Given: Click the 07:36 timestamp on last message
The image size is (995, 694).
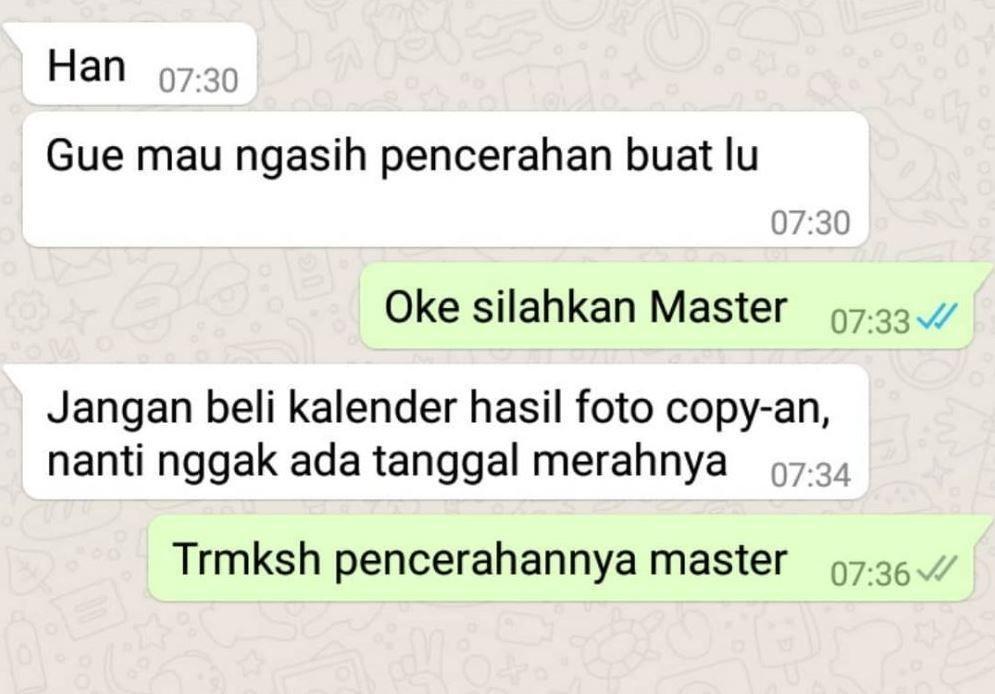Looking at the screenshot, I should click(870, 574).
